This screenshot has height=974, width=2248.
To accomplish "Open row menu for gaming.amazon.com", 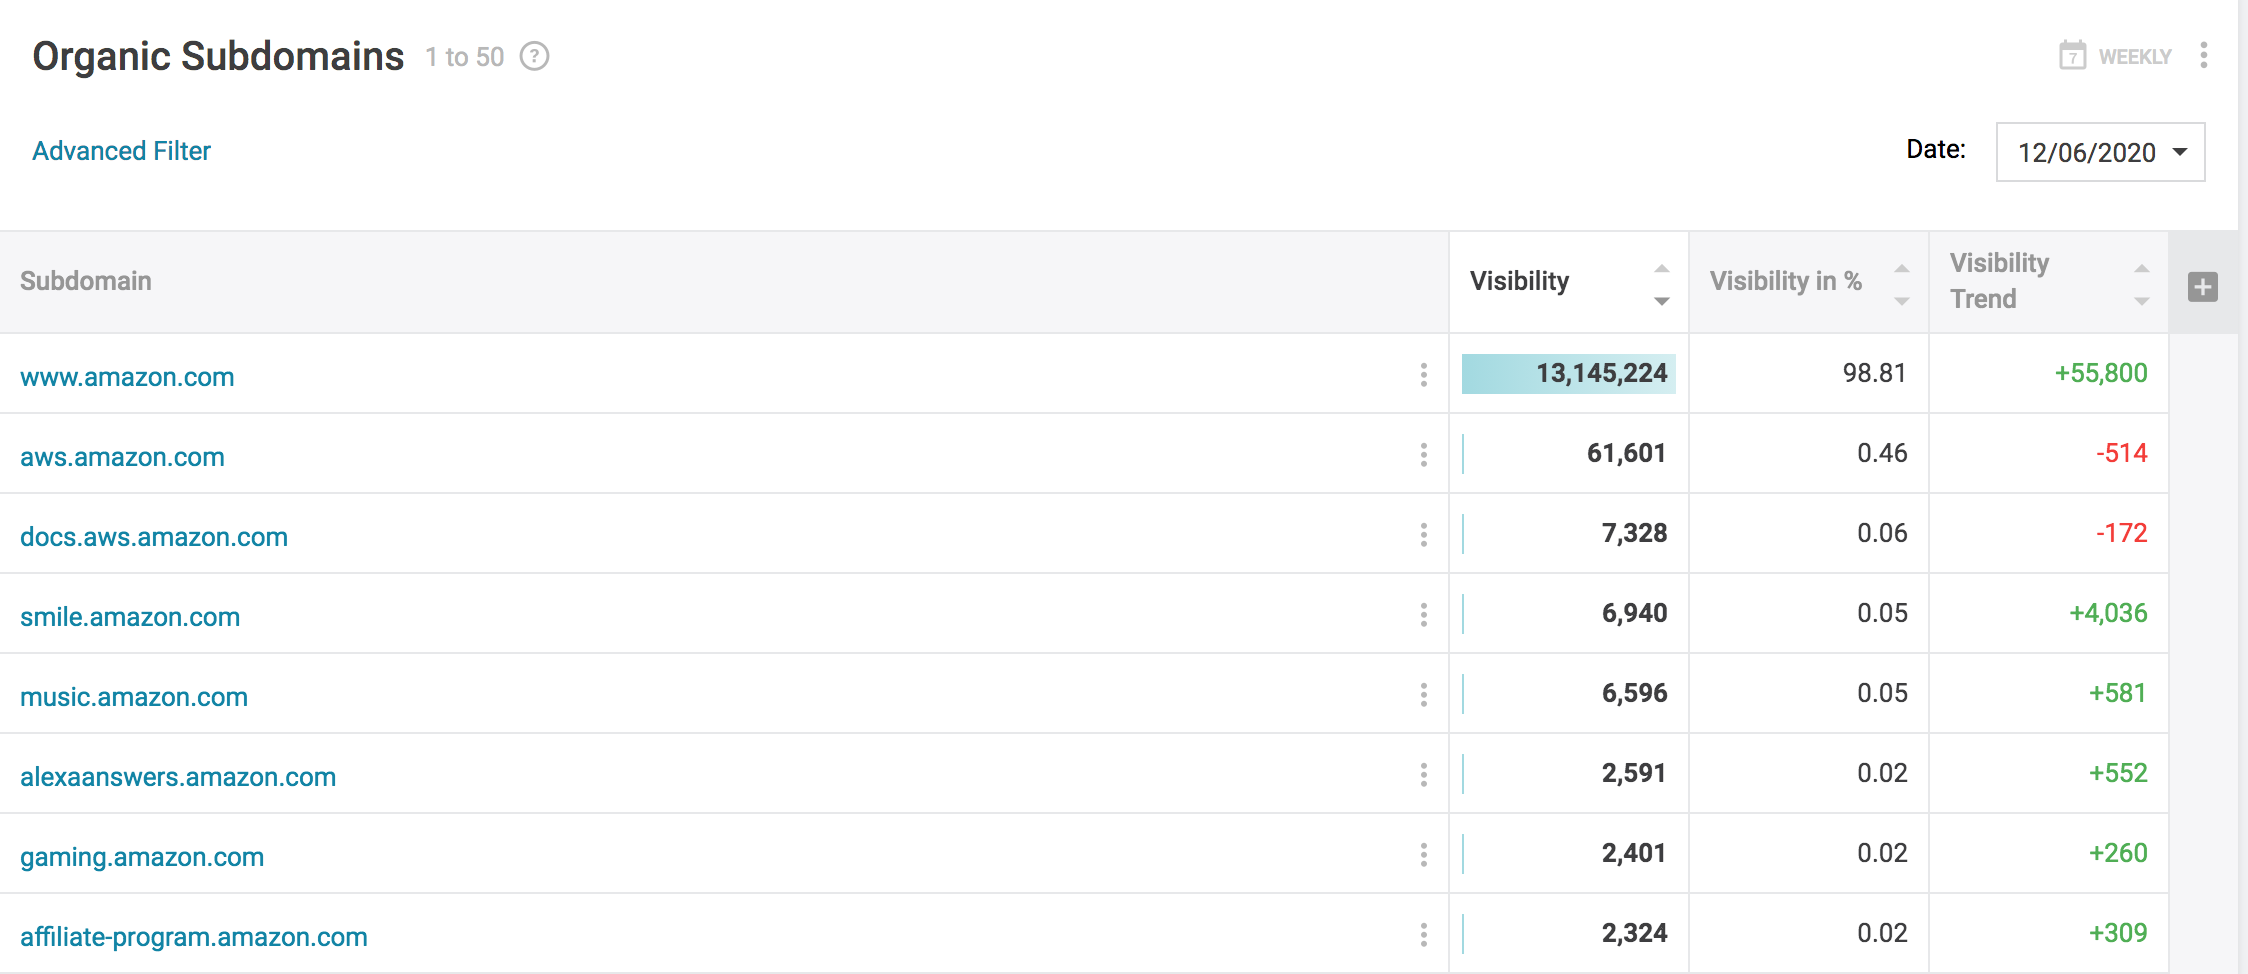I will [x=1424, y=855].
